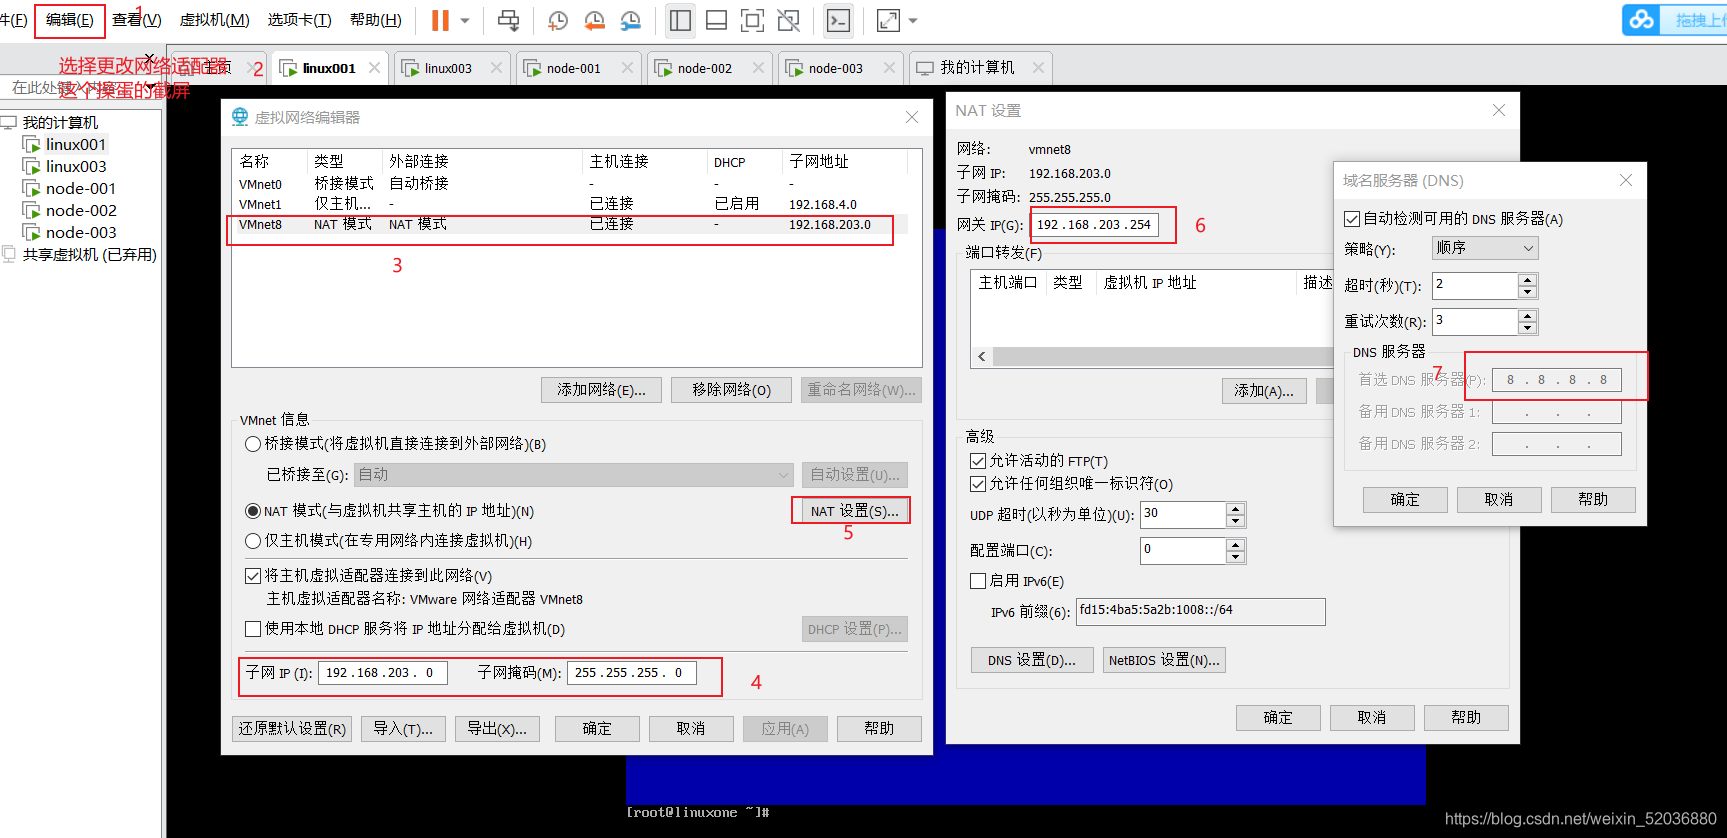Click the send Ctrl+Alt+Del toolbar icon
The width and height of the screenshot is (1727, 838).
click(508, 20)
